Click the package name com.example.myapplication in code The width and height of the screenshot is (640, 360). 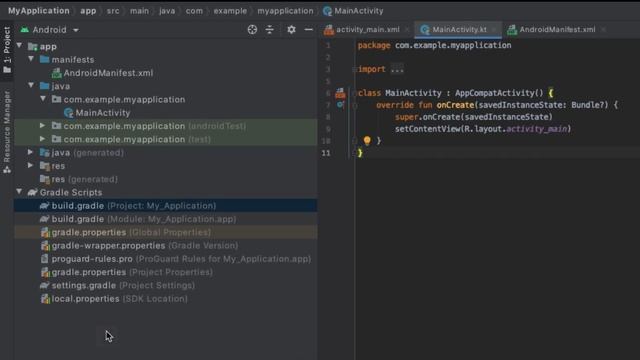(453, 45)
